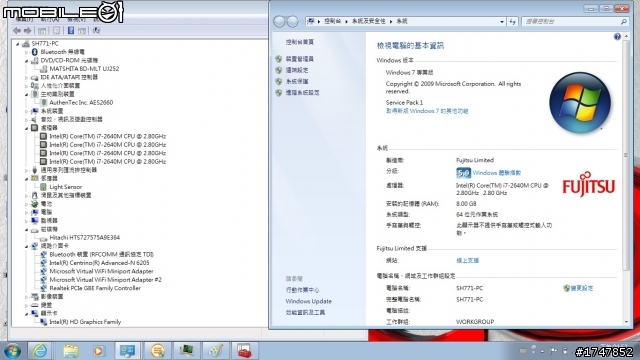Select Hitachi HTS727575A9E364 disk

[84, 238]
